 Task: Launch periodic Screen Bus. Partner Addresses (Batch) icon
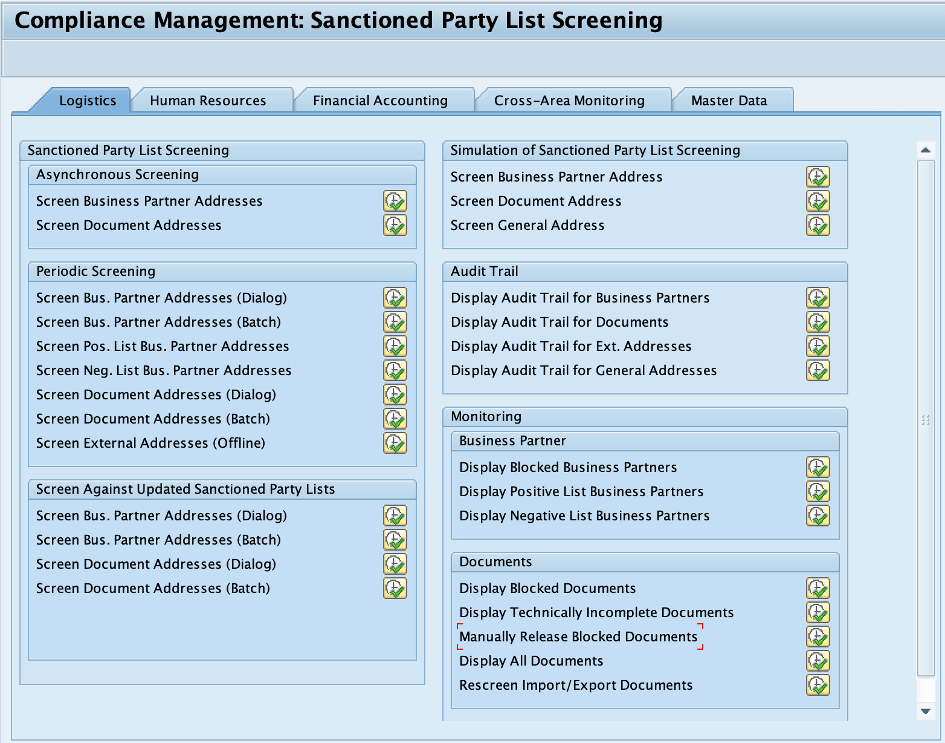[x=395, y=322]
